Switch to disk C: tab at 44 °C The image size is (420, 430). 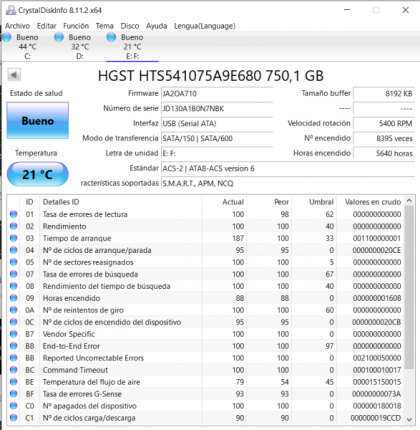point(27,47)
